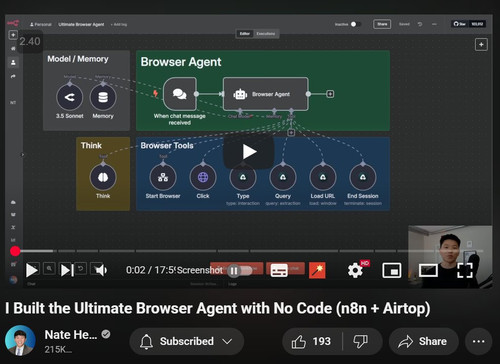The width and height of the screenshot is (500, 364).
Task: Click the Share button below the video
Action: 423,341
